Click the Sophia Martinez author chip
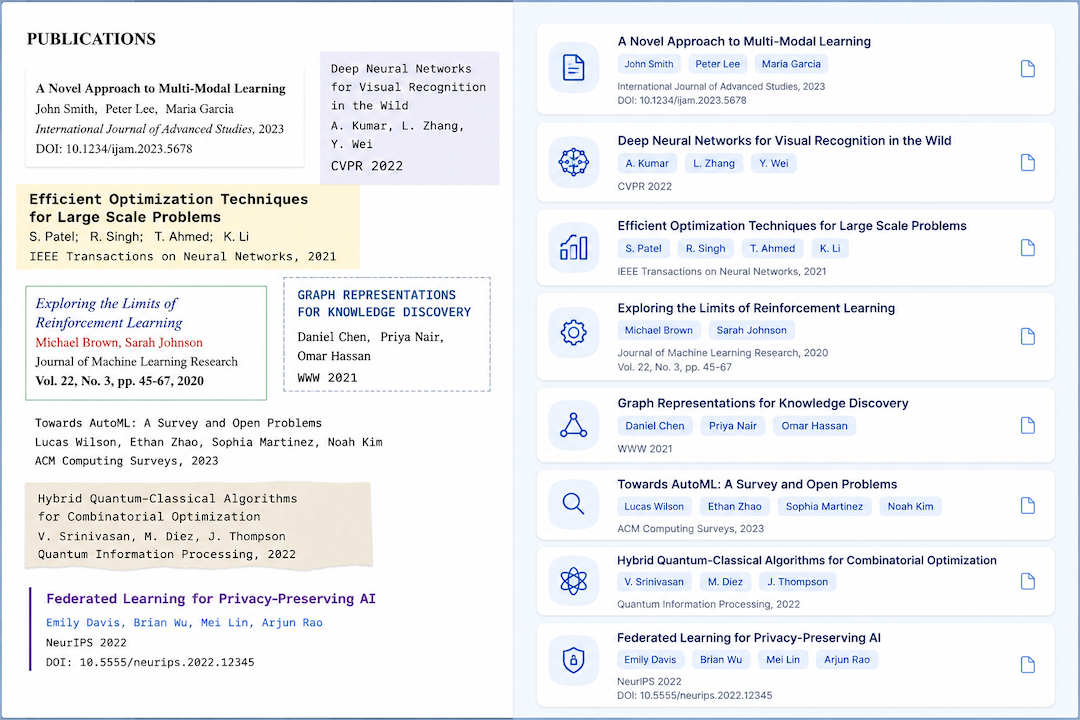 coord(824,506)
